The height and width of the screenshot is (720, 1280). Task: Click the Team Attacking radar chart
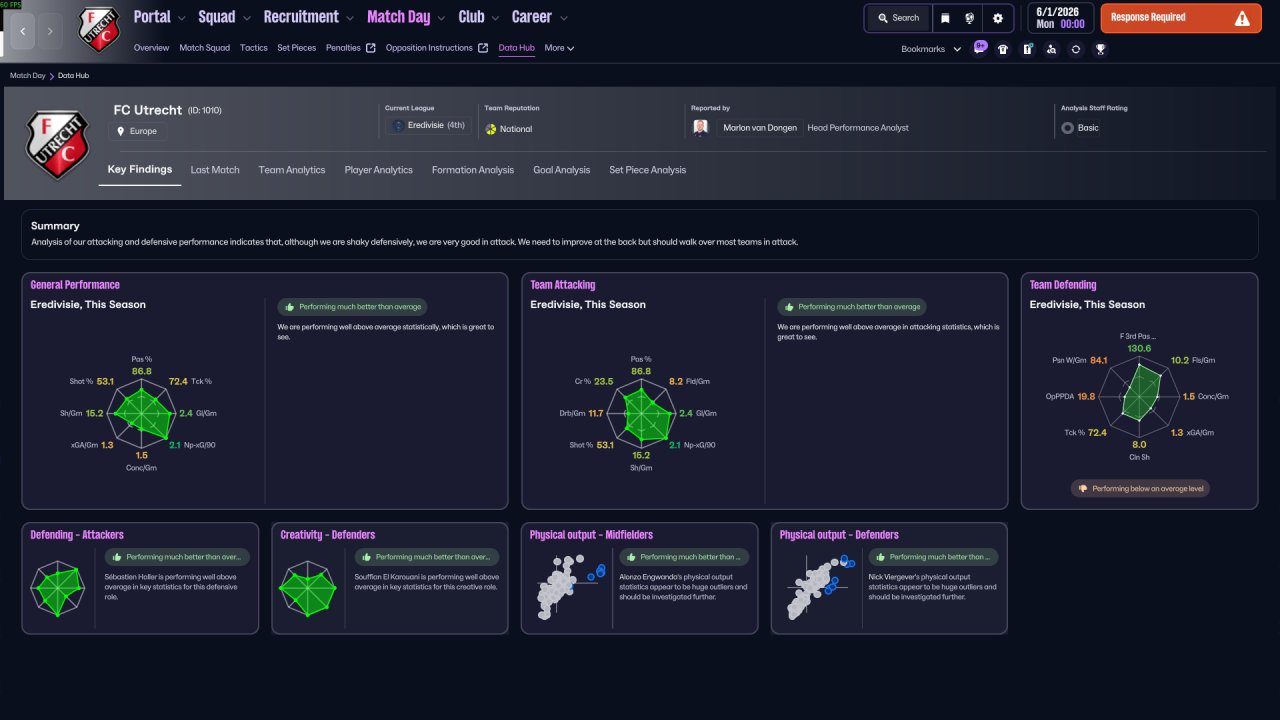(641, 414)
